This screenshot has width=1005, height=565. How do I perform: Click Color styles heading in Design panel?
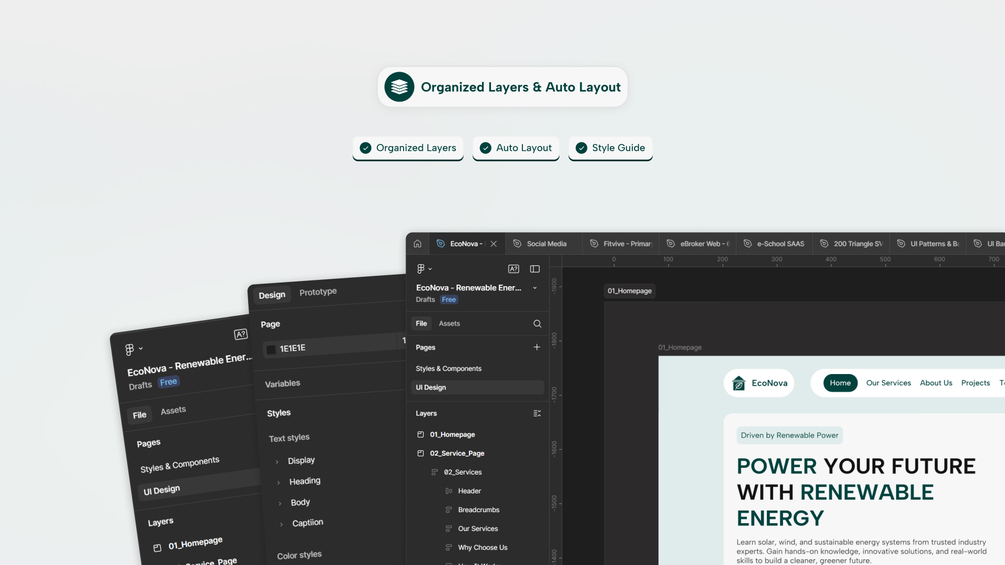(299, 555)
